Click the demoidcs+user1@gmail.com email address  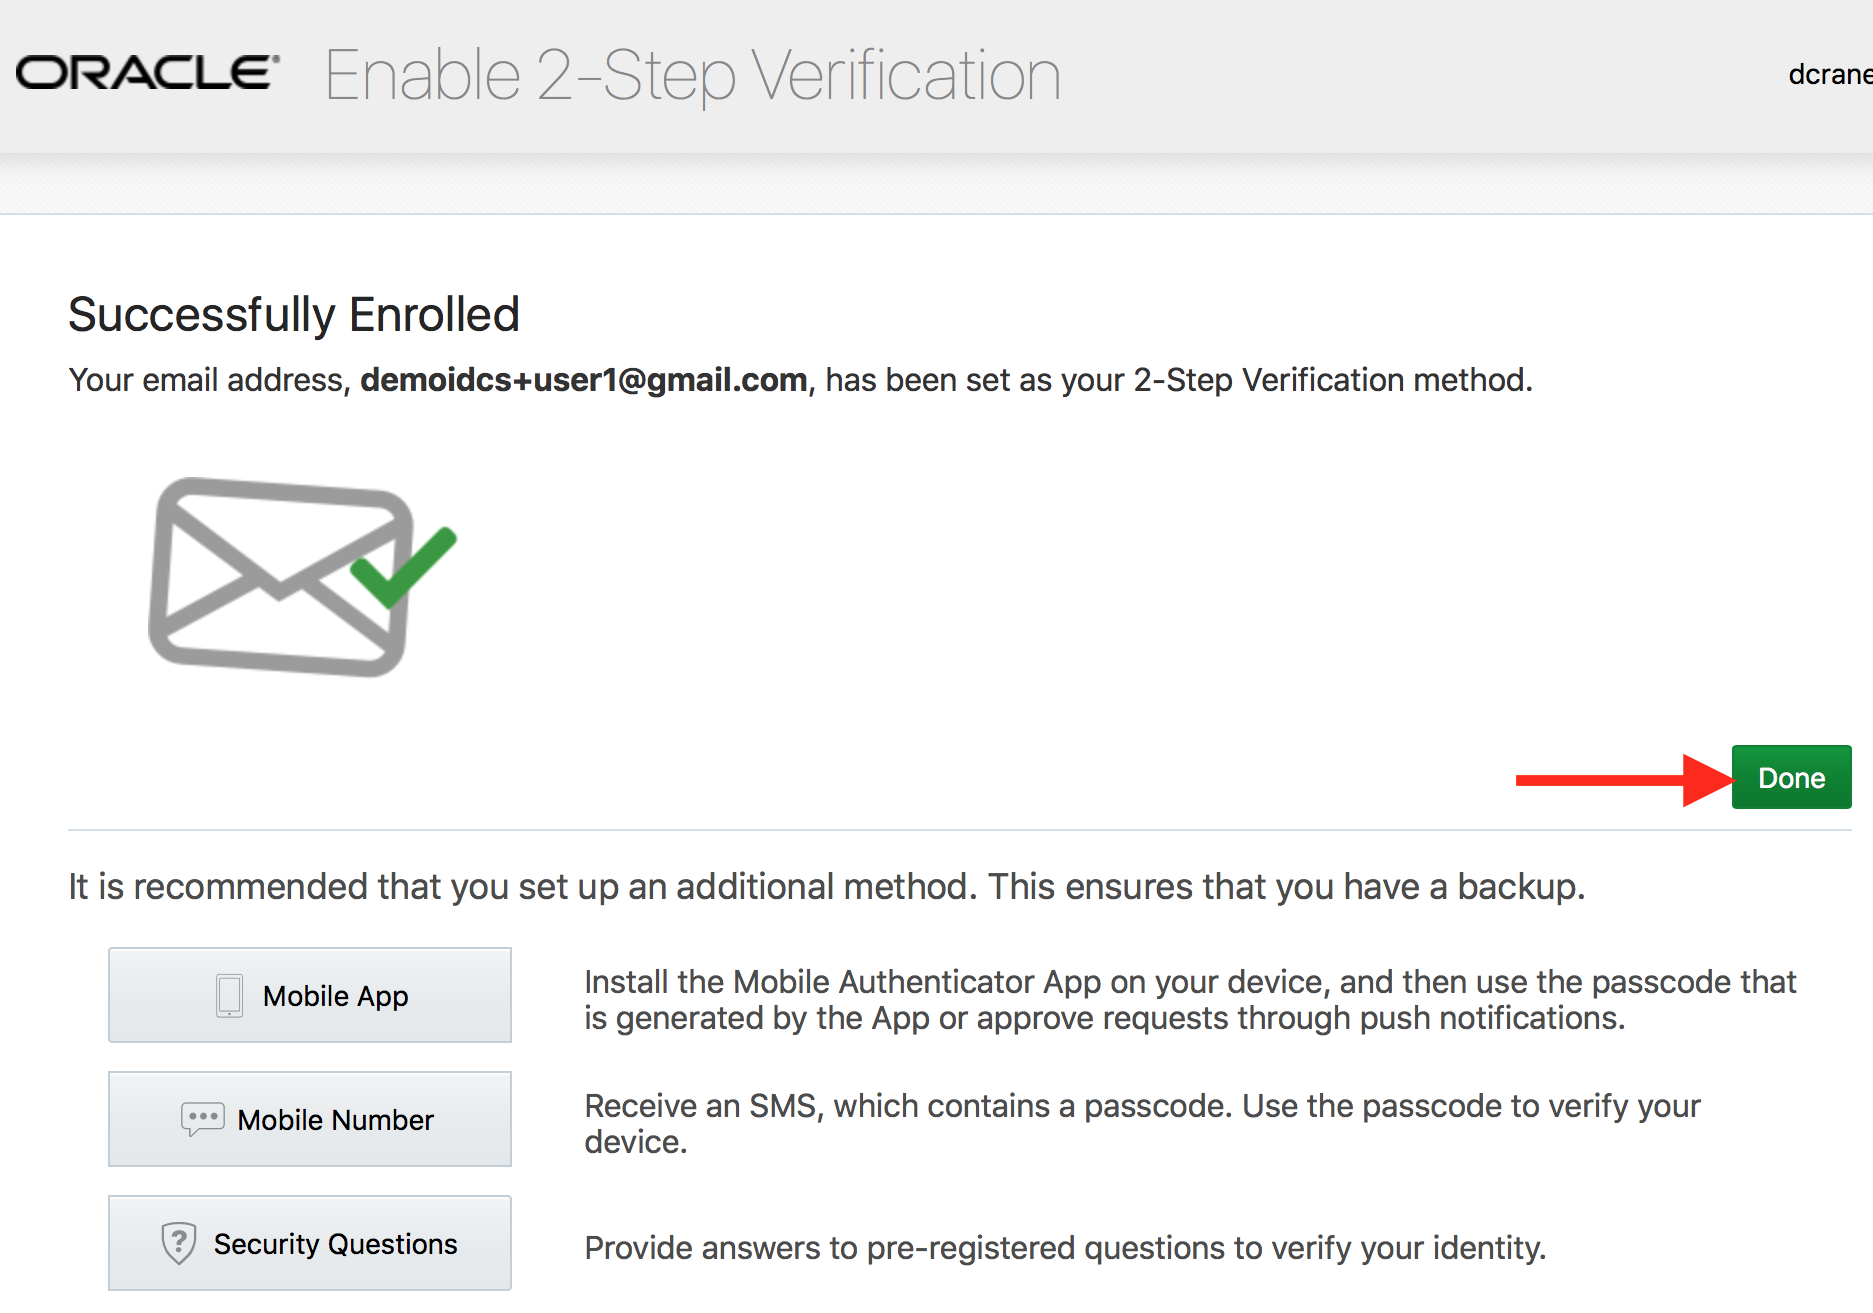584,380
